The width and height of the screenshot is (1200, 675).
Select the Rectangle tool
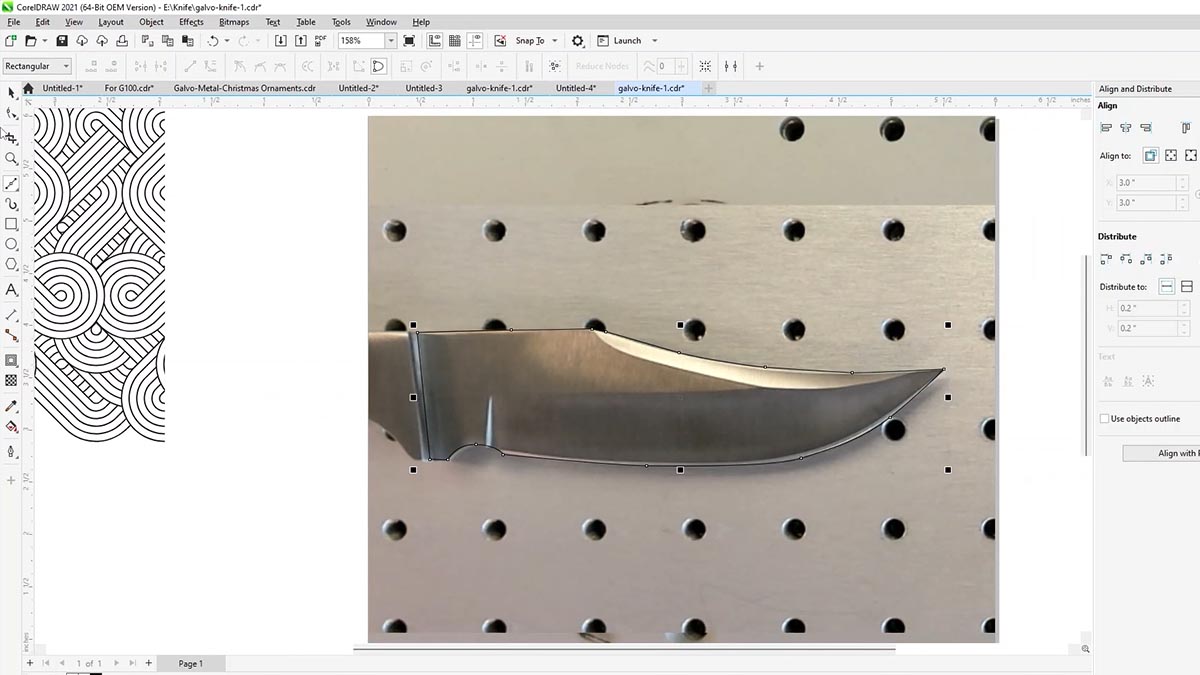point(11,224)
